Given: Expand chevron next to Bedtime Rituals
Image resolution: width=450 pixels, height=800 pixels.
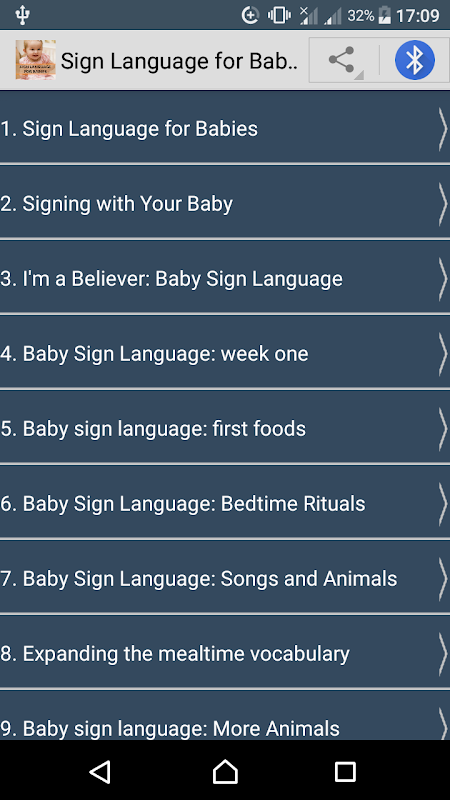Looking at the screenshot, I should tap(442, 503).
